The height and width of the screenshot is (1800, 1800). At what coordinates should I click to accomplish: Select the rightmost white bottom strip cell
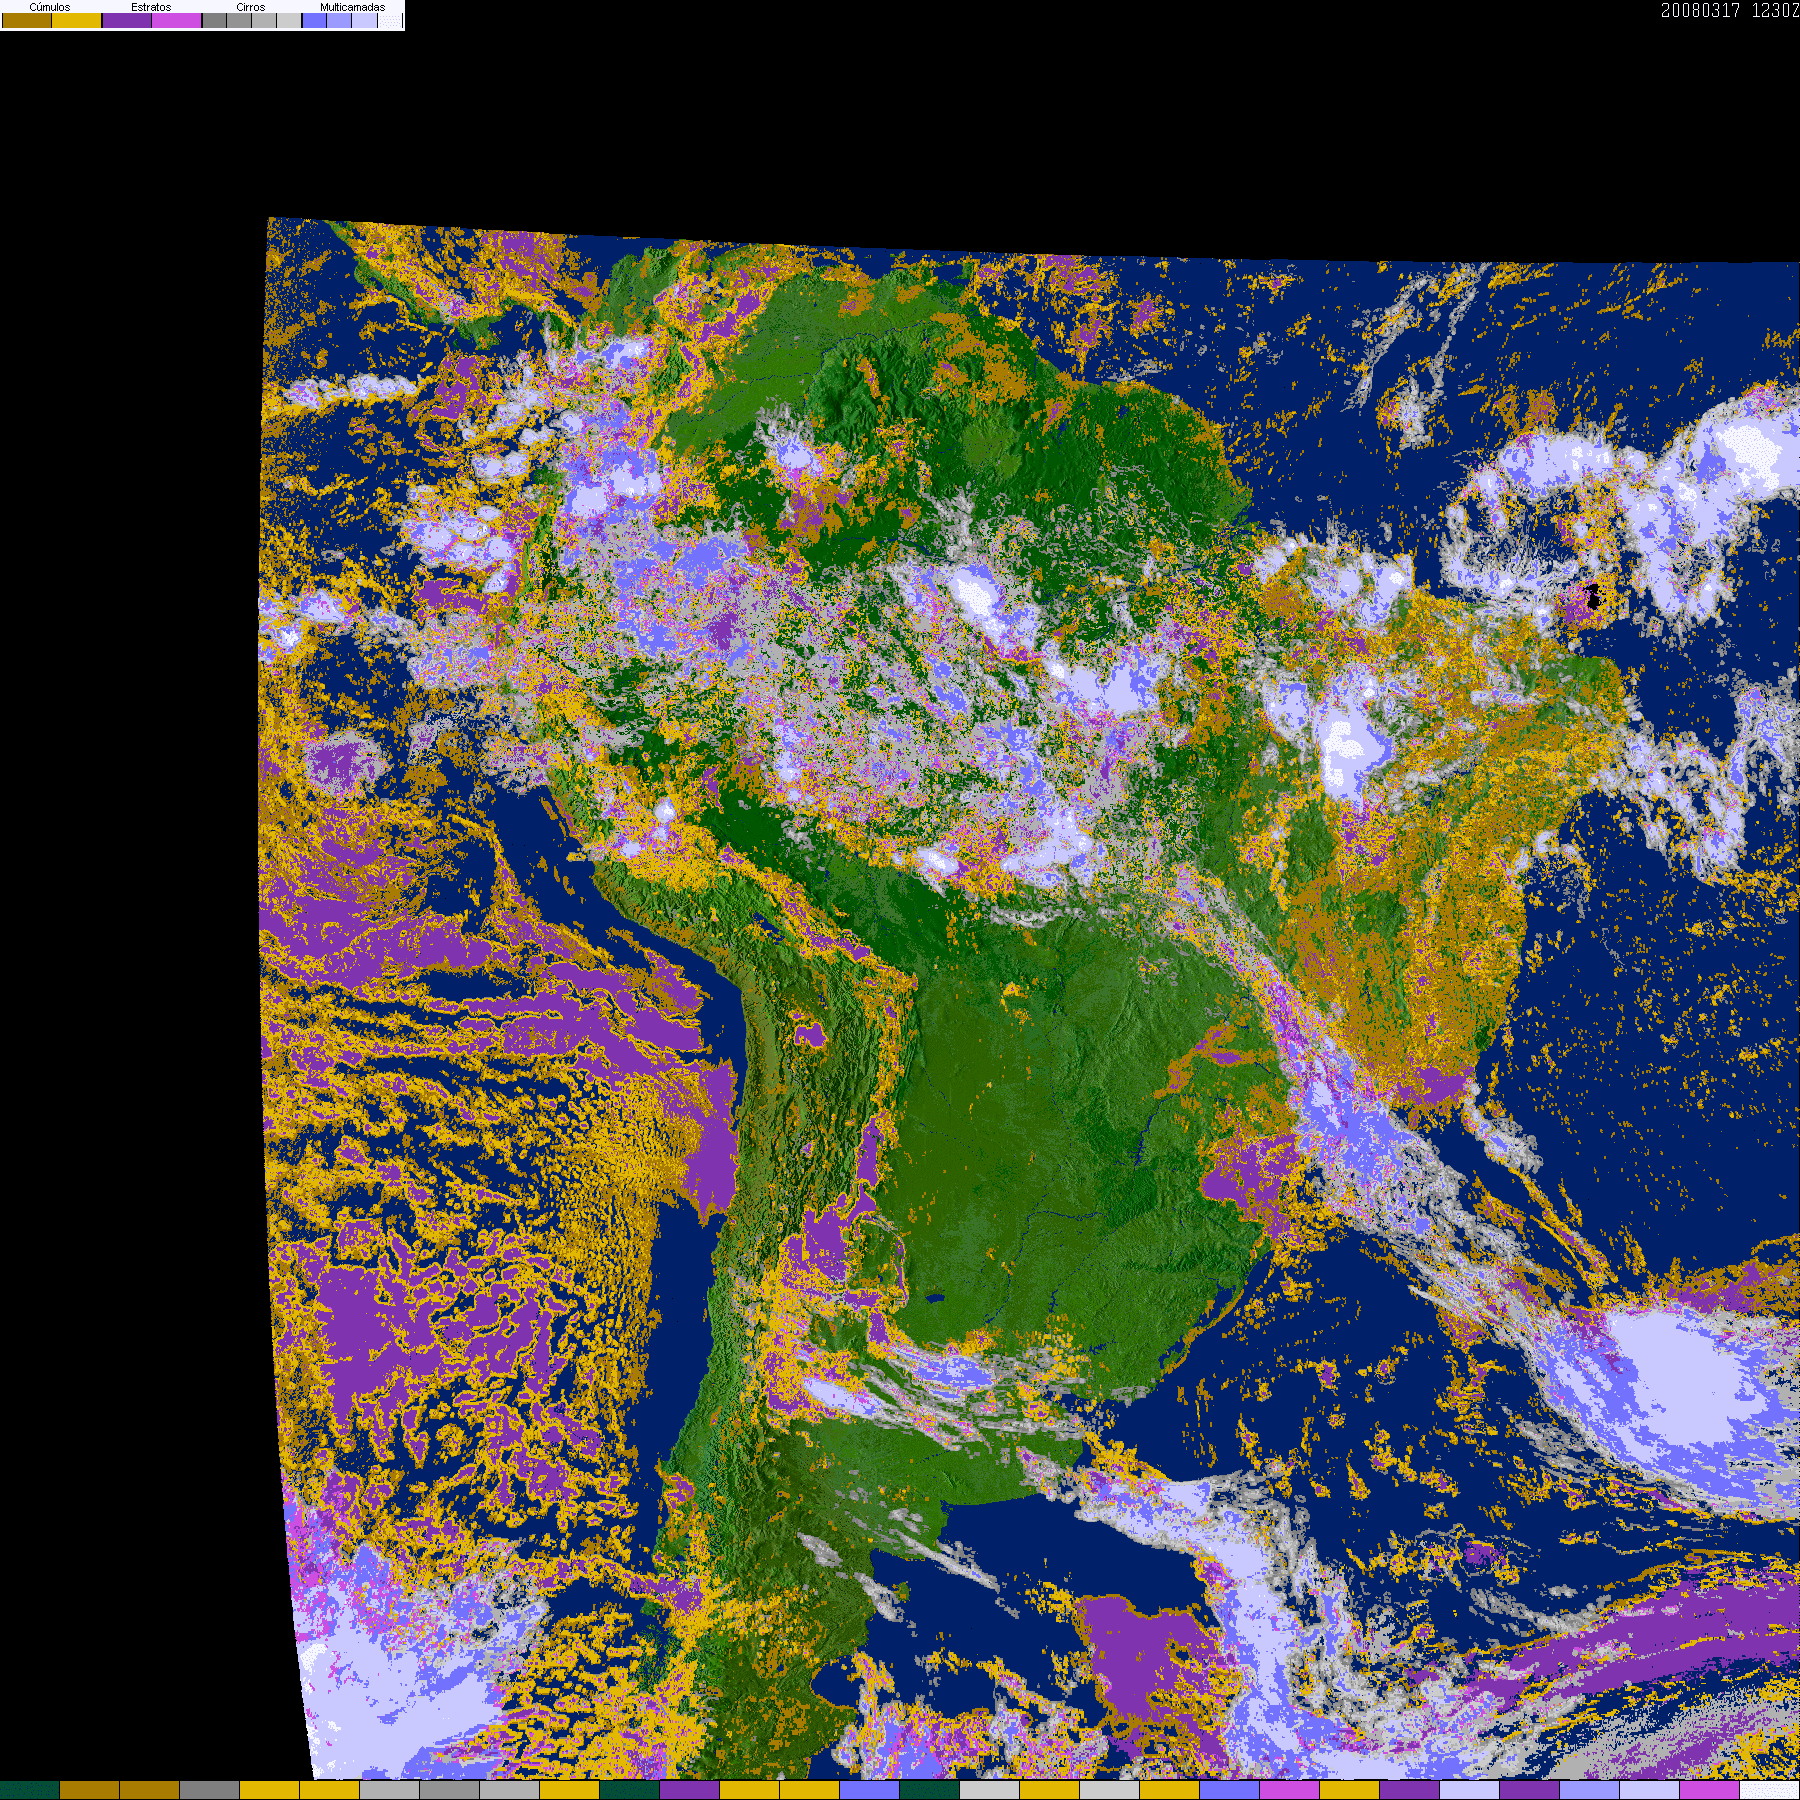[1769, 1790]
